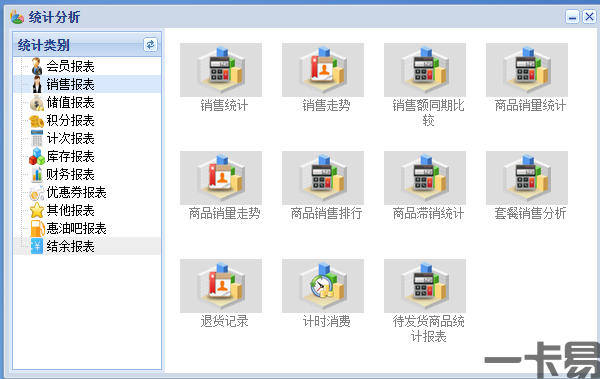Close the 统计分析 window
600x379 pixels.
pyautogui.click(x=589, y=17)
